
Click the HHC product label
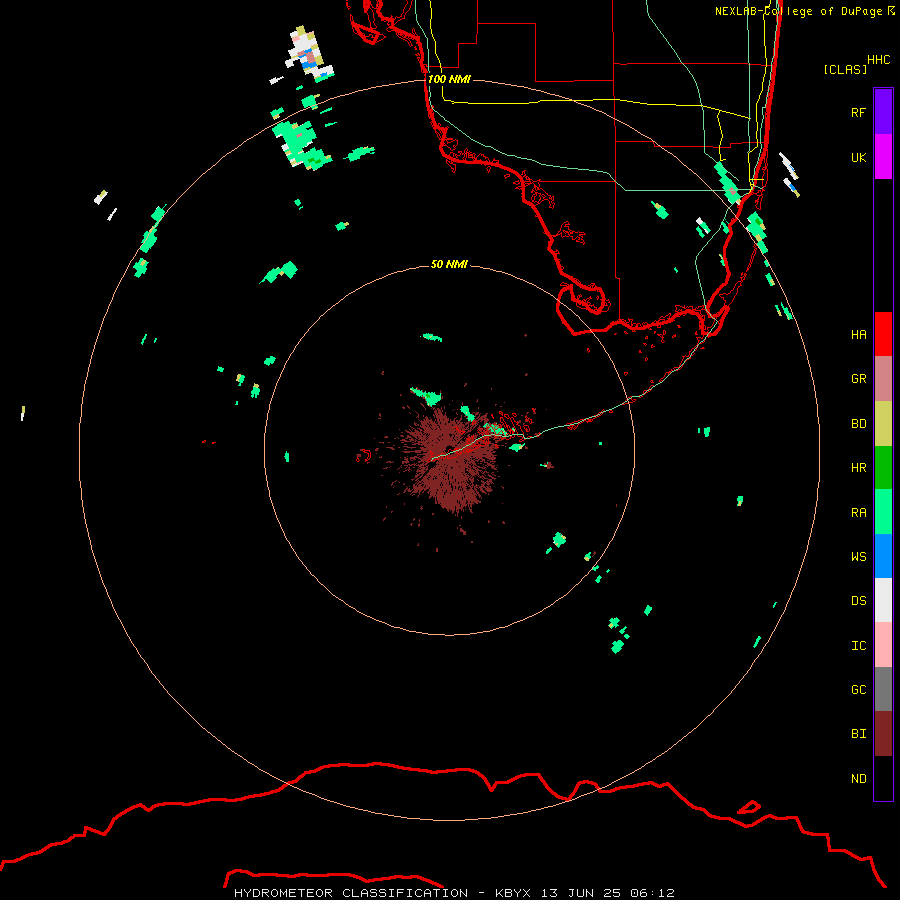(x=878, y=60)
